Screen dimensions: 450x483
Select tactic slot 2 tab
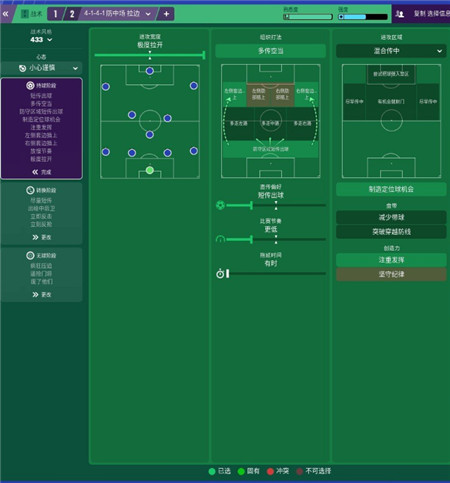pyautogui.click(x=72, y=14)
